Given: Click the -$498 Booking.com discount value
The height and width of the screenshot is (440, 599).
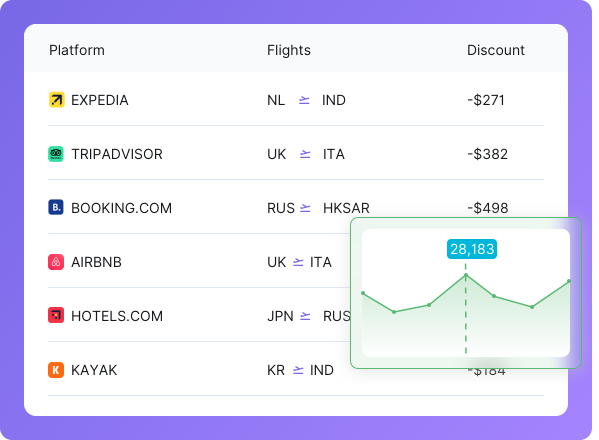Looking at the screenshot, I should [x=488, y=208].
